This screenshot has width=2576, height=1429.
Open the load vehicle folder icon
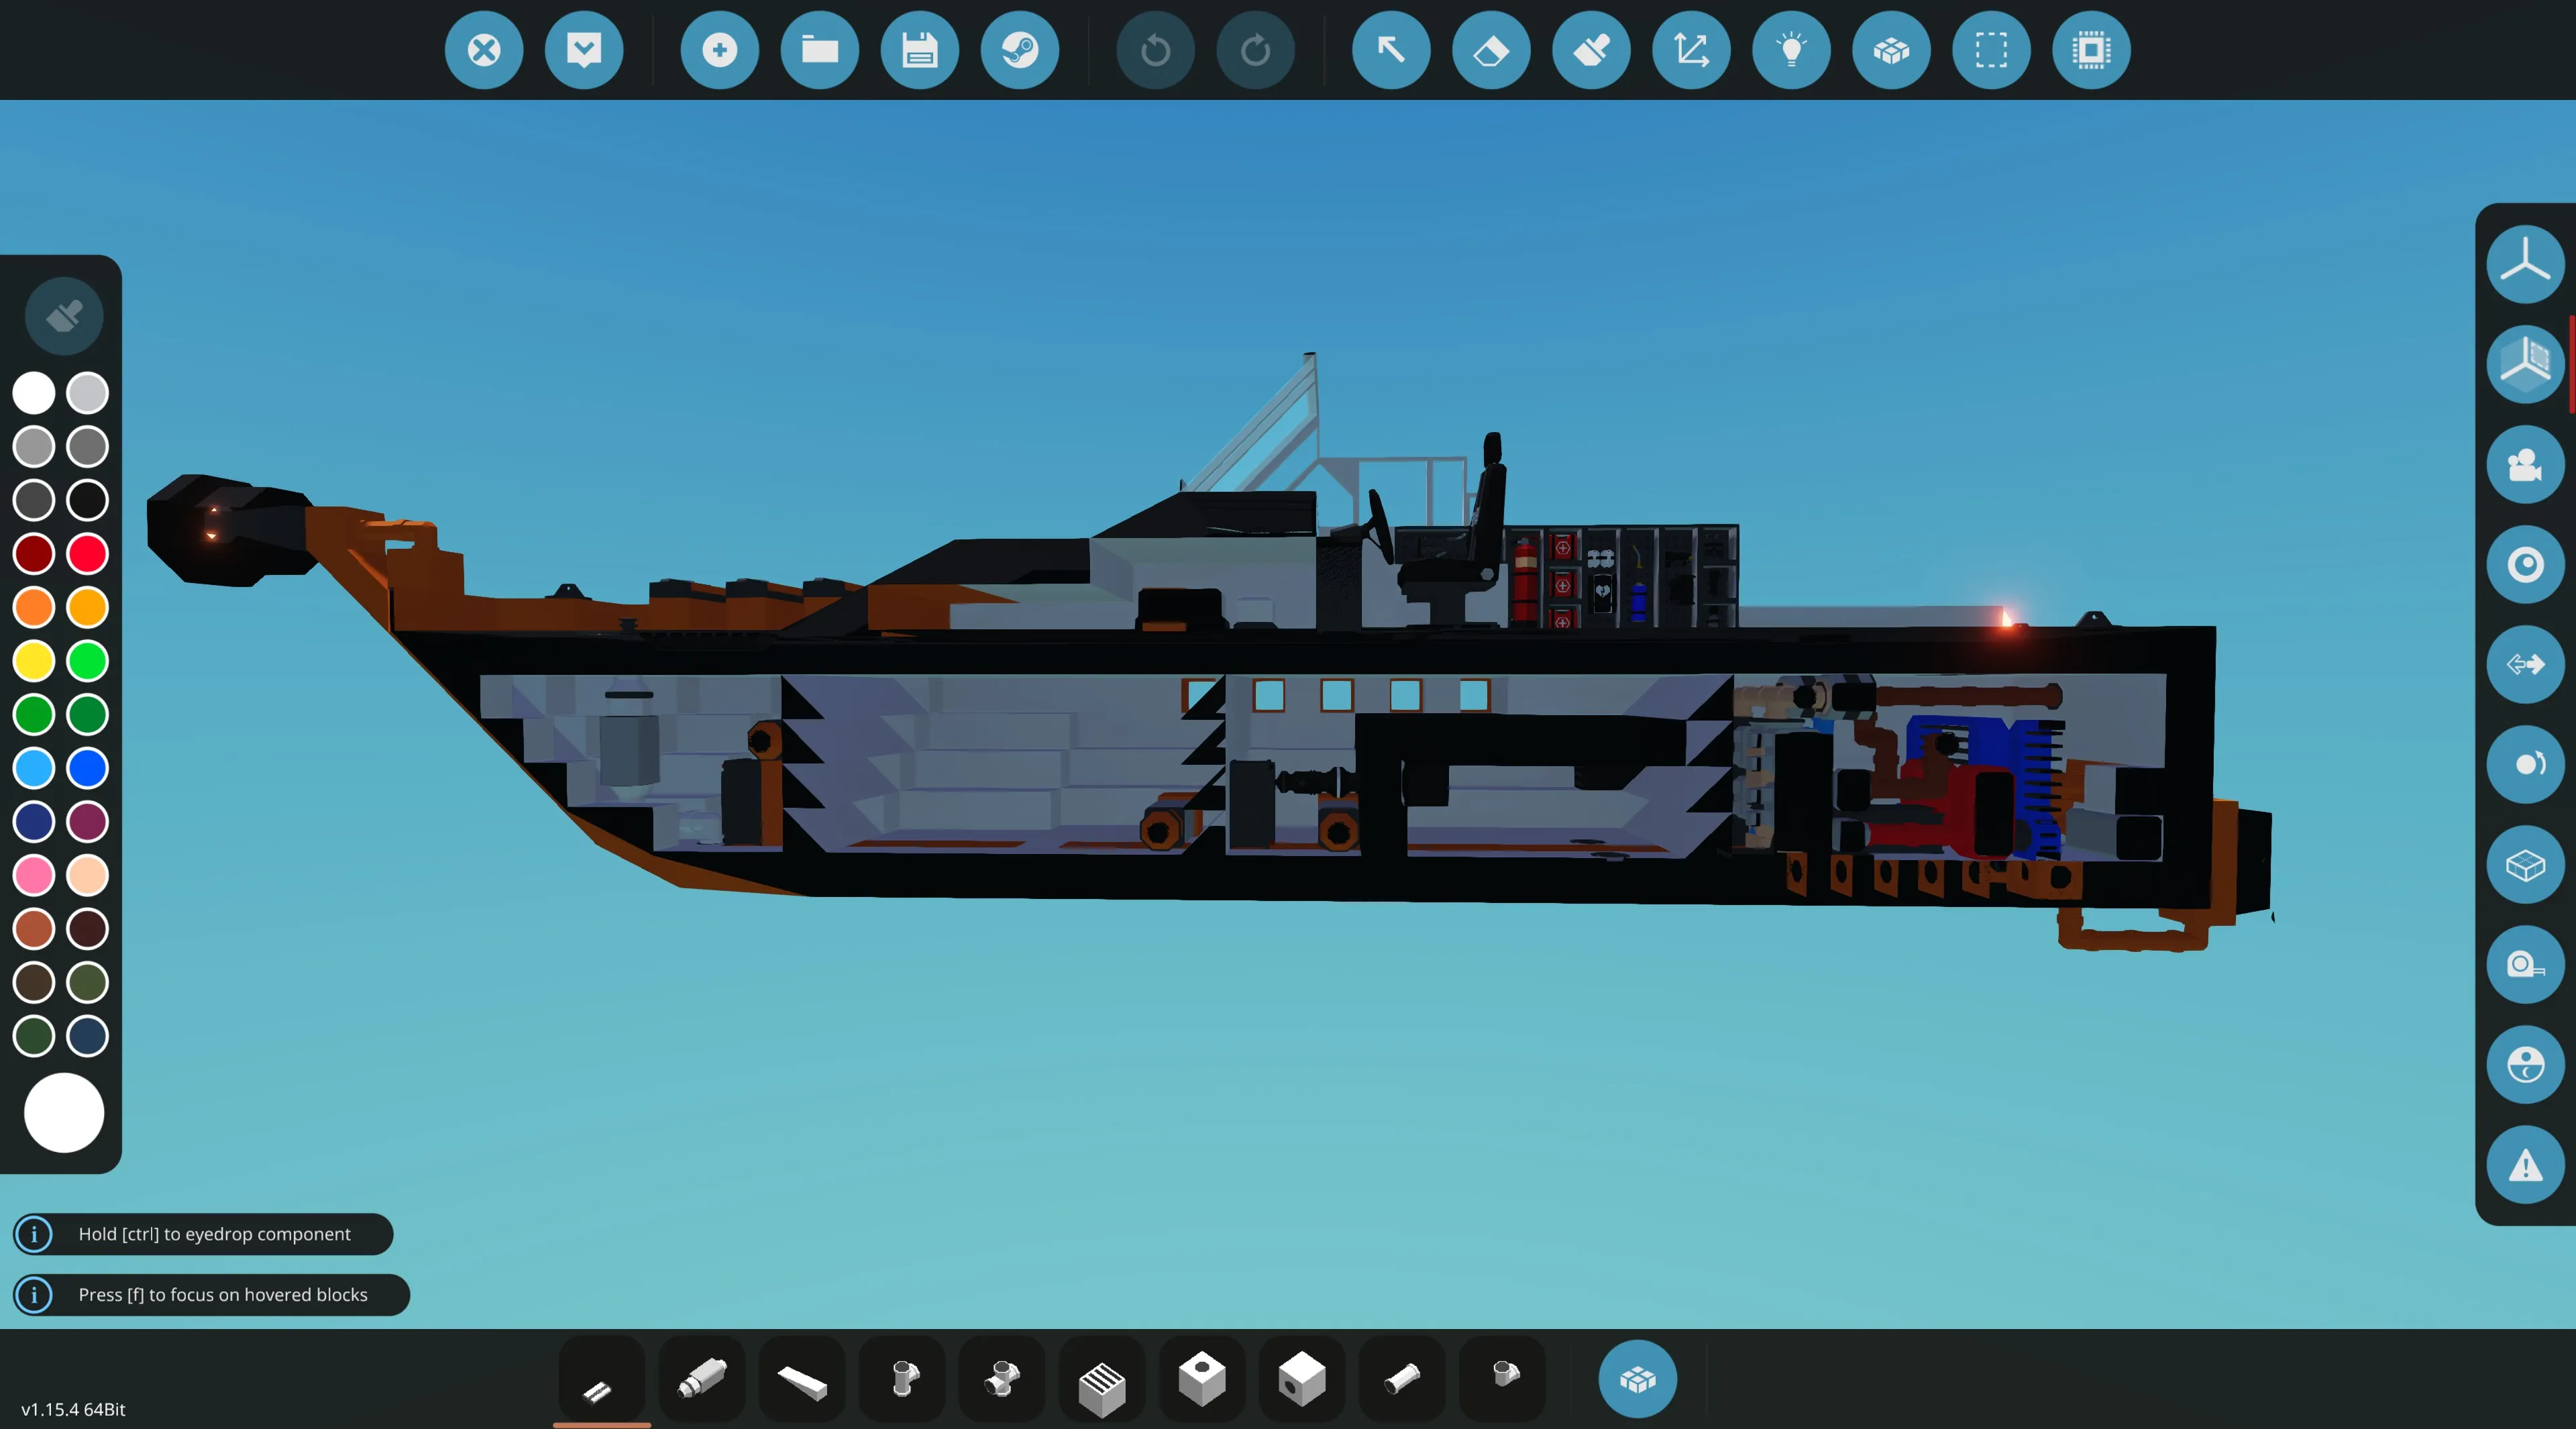[x=819, y=50]
